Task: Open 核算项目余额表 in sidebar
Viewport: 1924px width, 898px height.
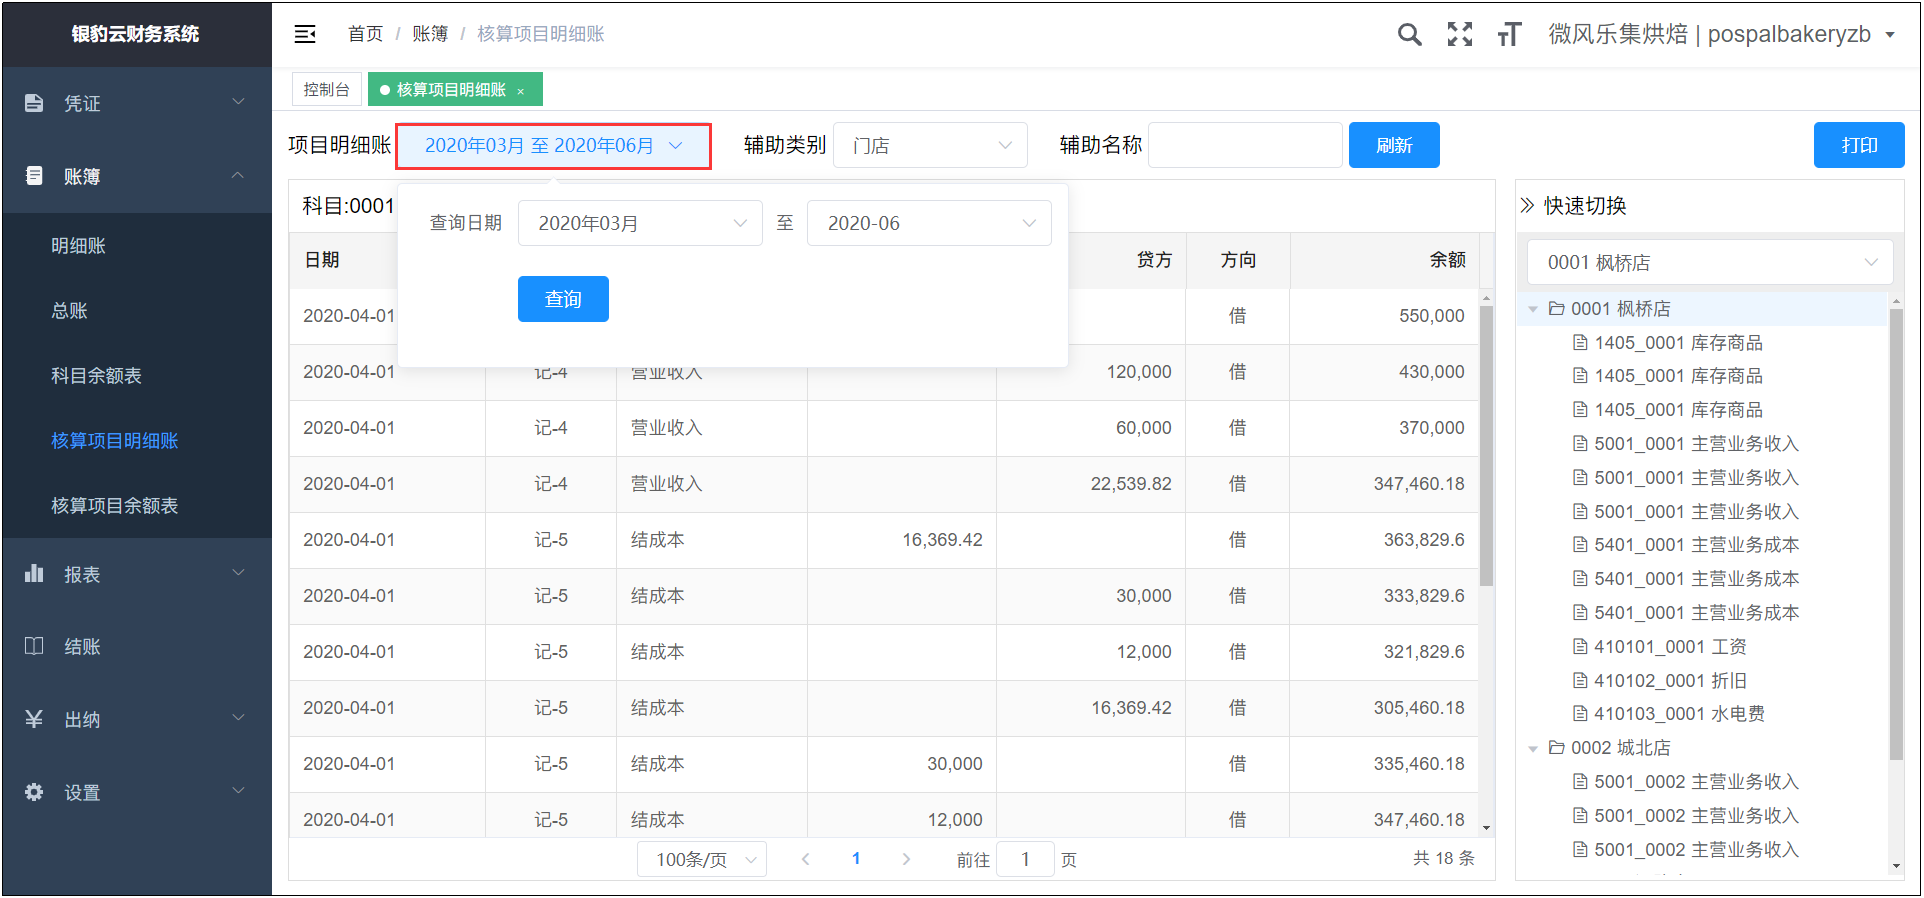Action: pyautogui.click(x=115, y=506)
